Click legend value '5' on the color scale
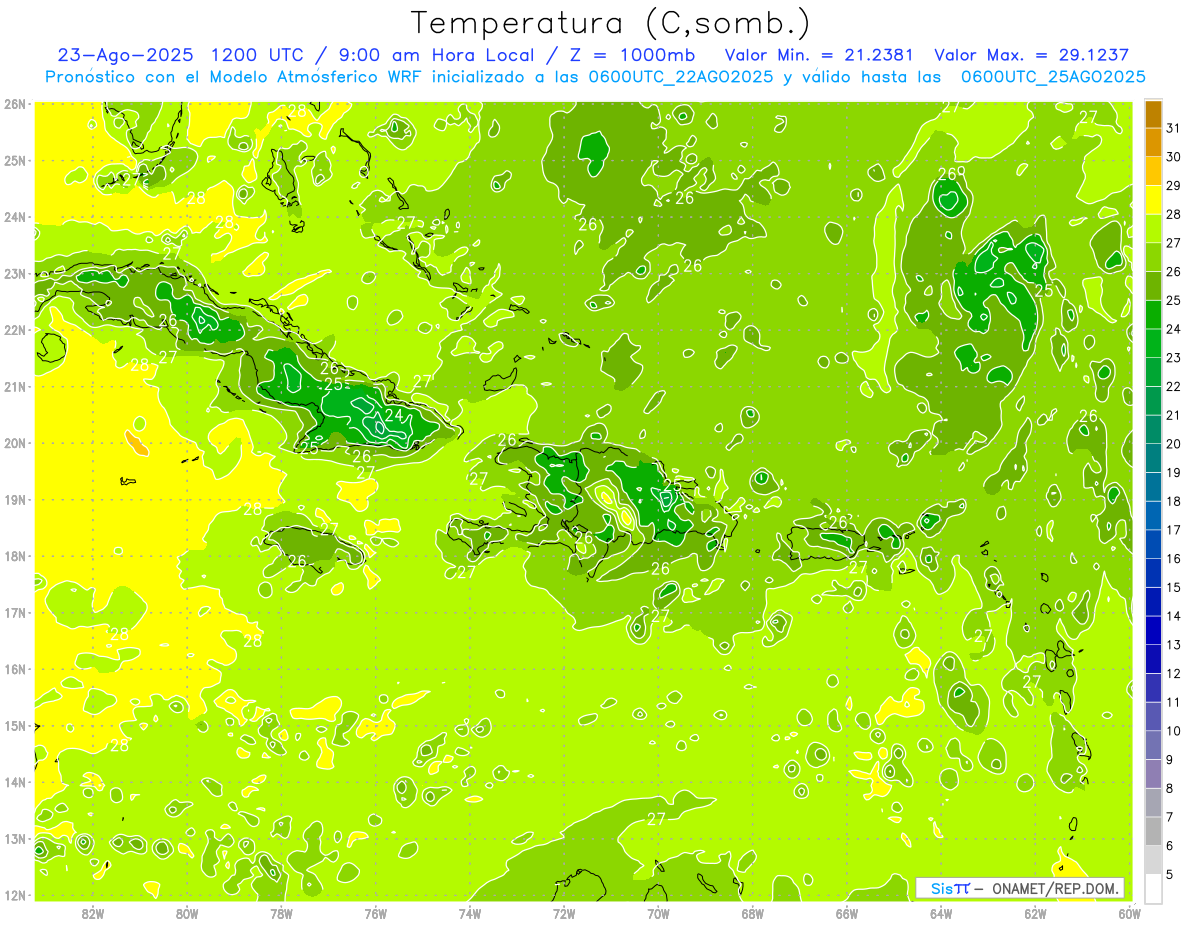This screenshot has width=1200, height=927. pos(1170,875)
